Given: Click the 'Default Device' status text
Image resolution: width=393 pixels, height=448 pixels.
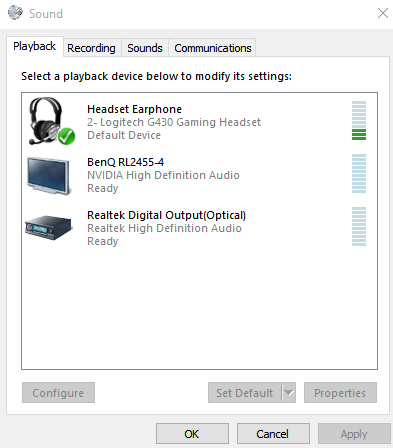Looking at the screenshot, I should [x=124, y=135].
